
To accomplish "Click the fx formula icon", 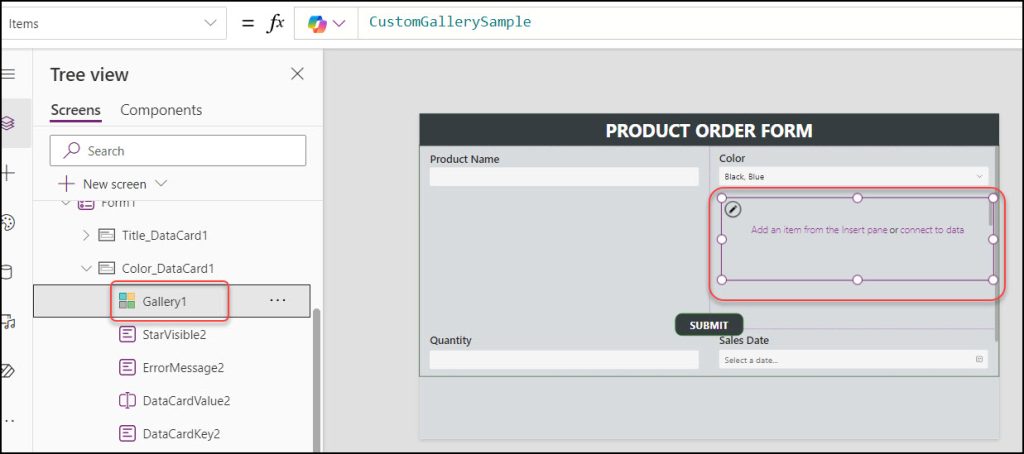I will [275, 24].
